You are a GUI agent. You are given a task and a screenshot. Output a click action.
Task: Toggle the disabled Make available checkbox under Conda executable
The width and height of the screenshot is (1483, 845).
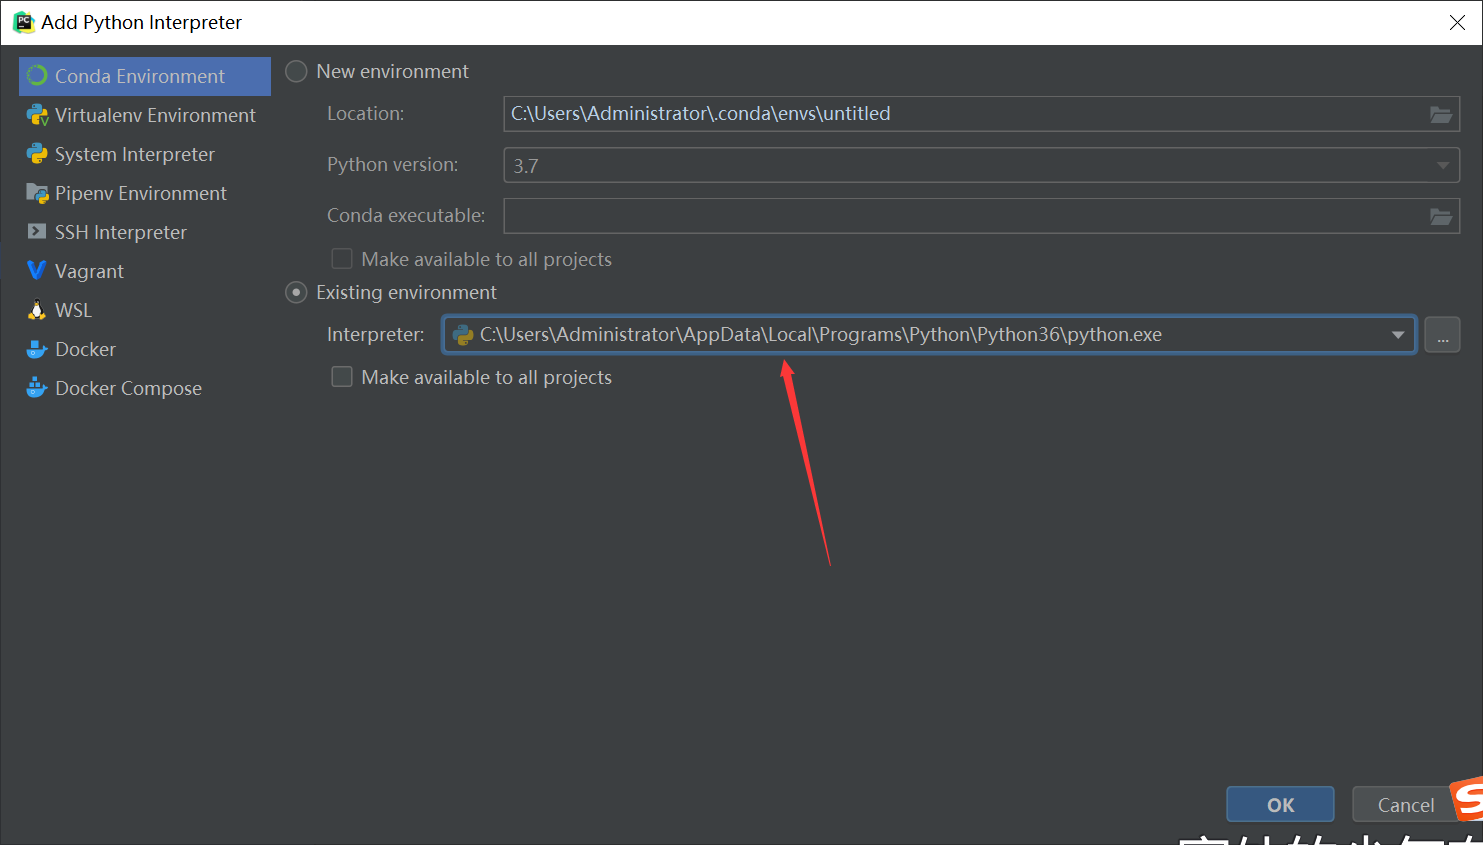point(342,259)
